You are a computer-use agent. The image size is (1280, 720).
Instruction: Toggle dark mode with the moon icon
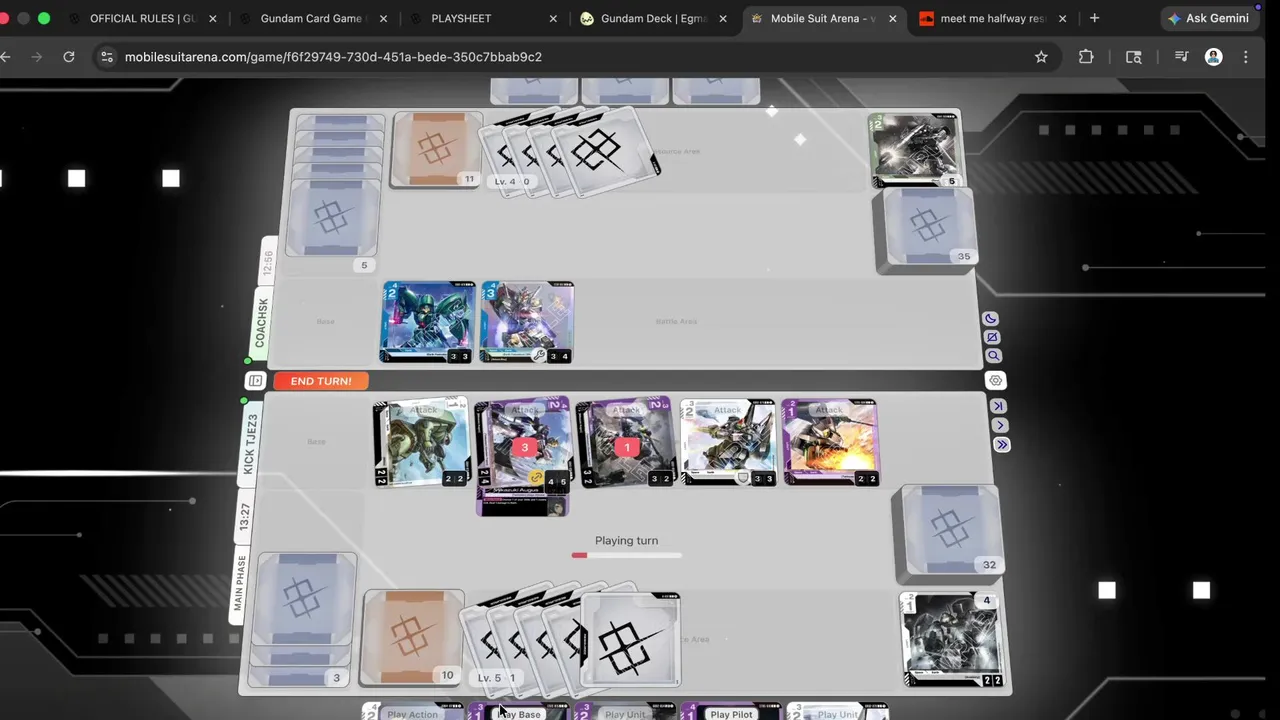(x=990, y=319)
